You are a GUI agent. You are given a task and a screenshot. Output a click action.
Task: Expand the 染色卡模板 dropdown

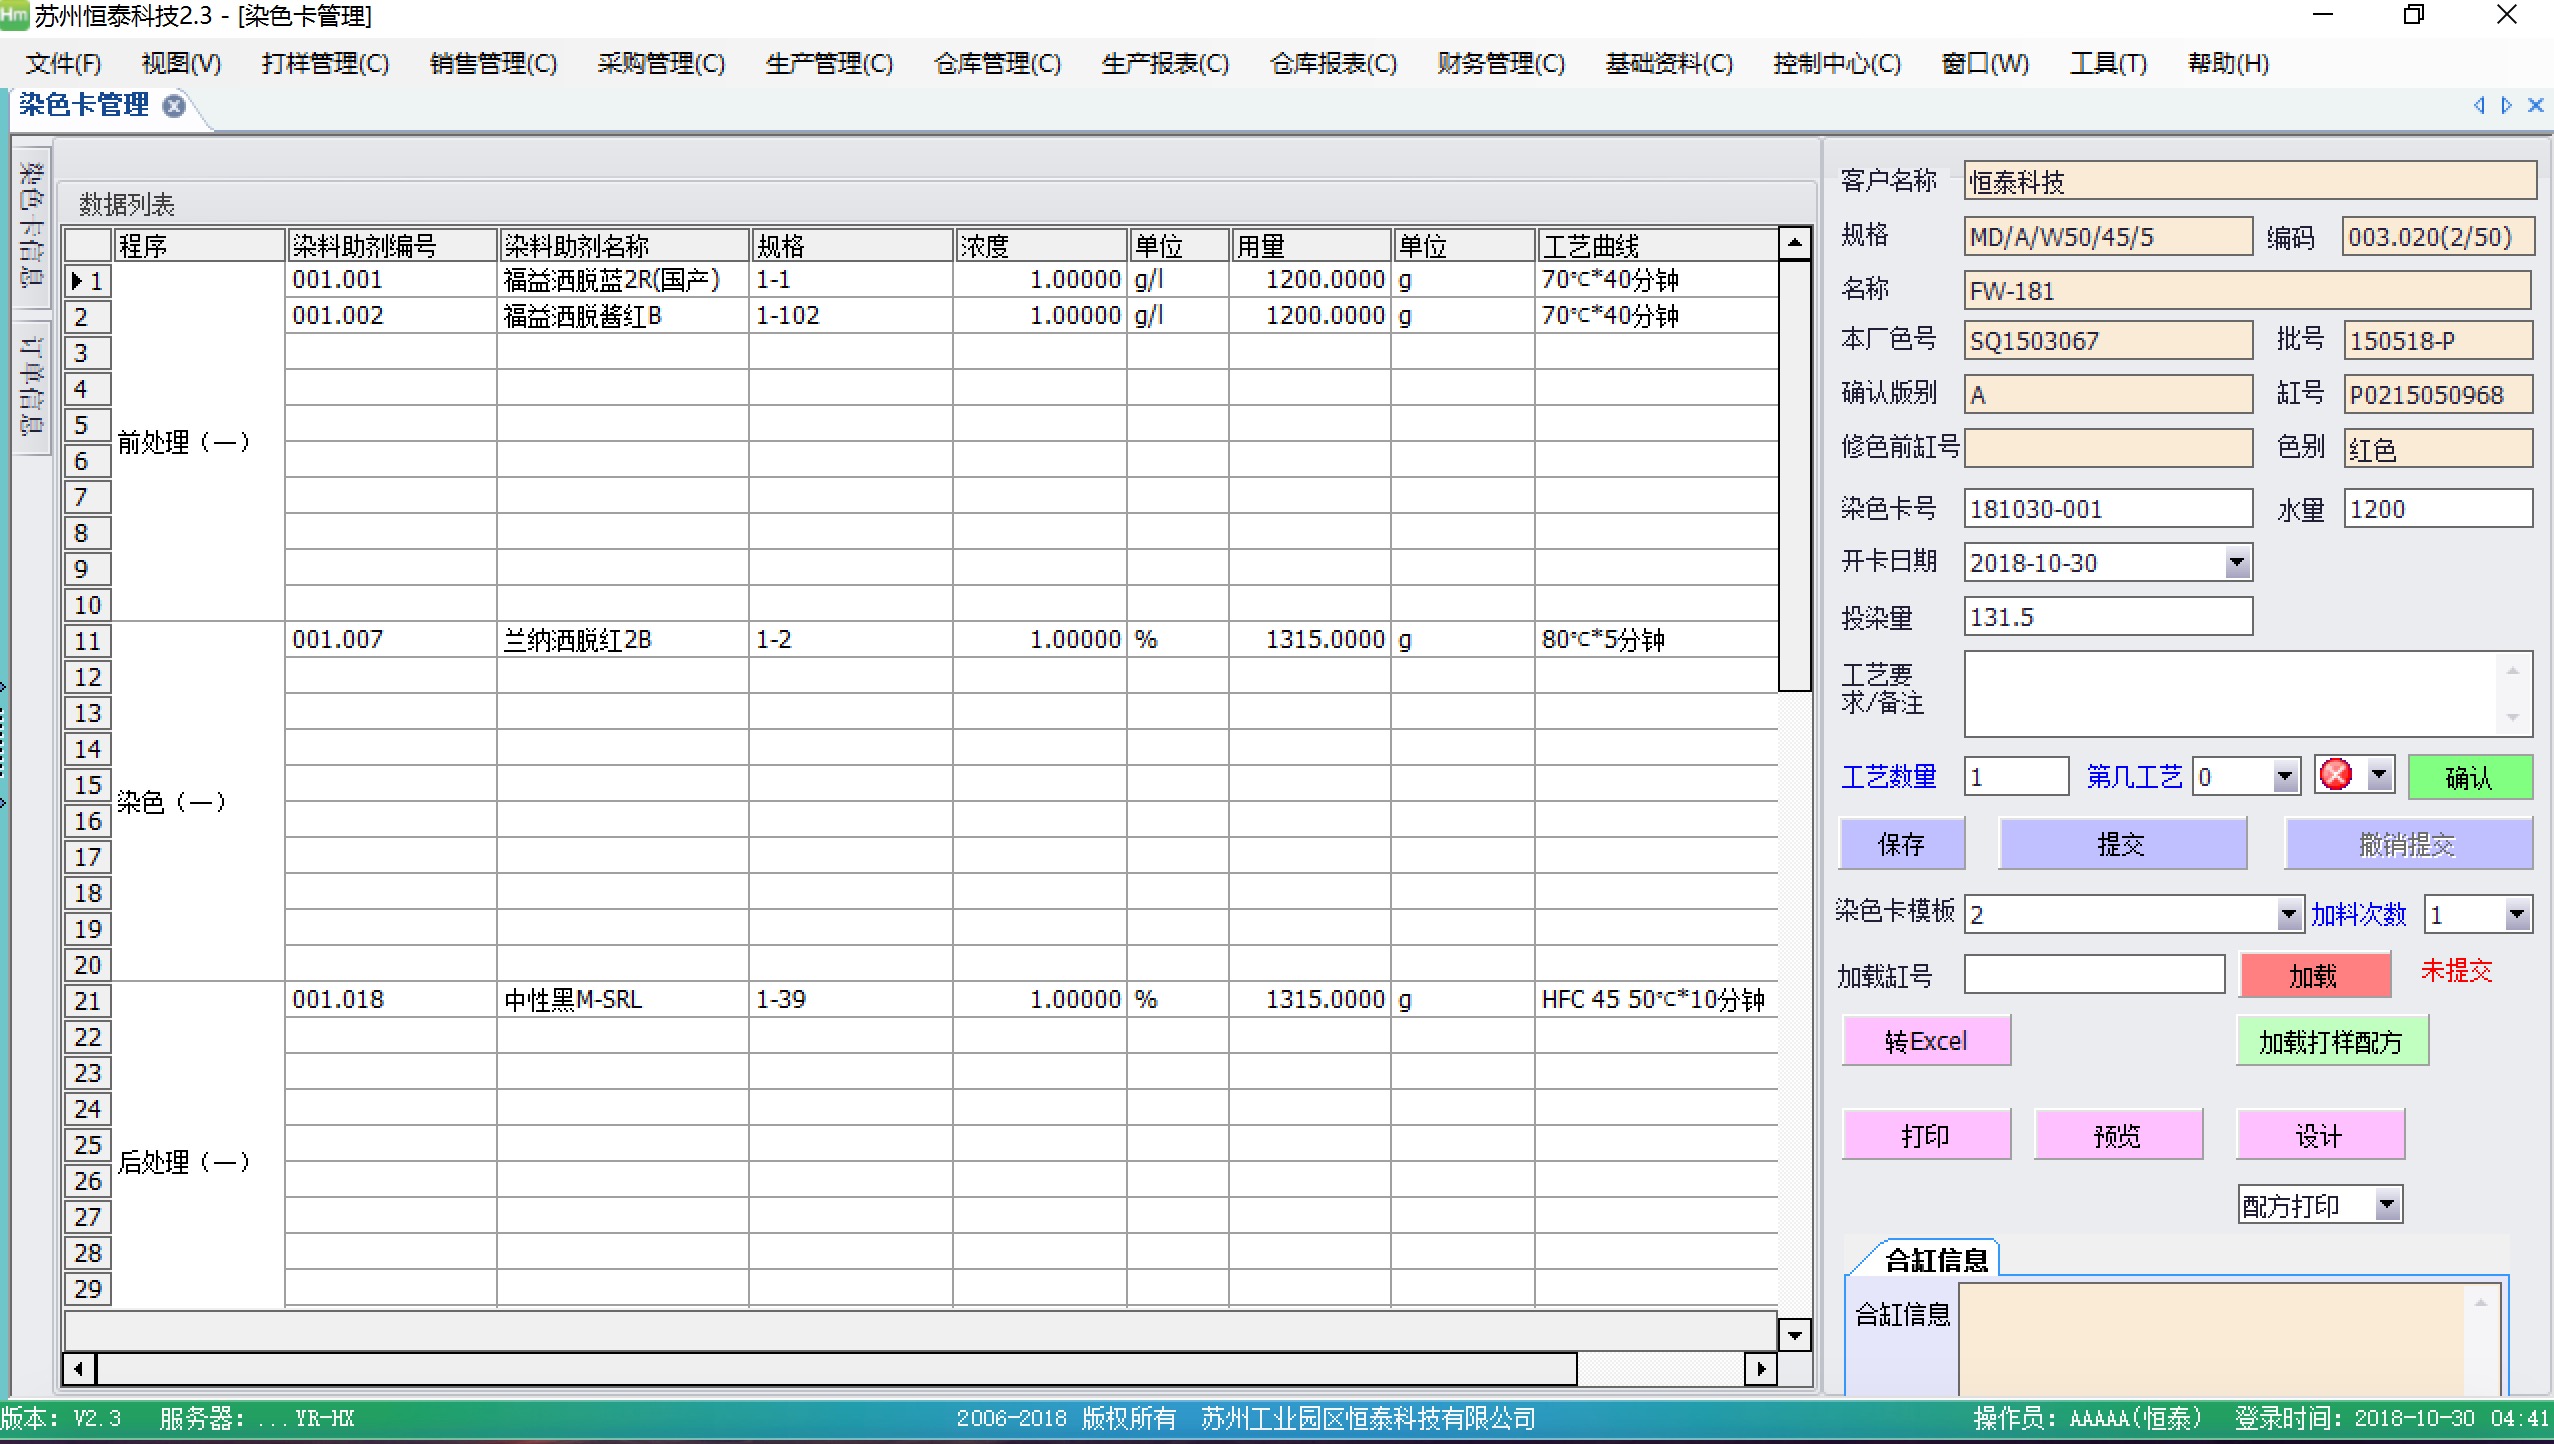(x=2288, y=914)
